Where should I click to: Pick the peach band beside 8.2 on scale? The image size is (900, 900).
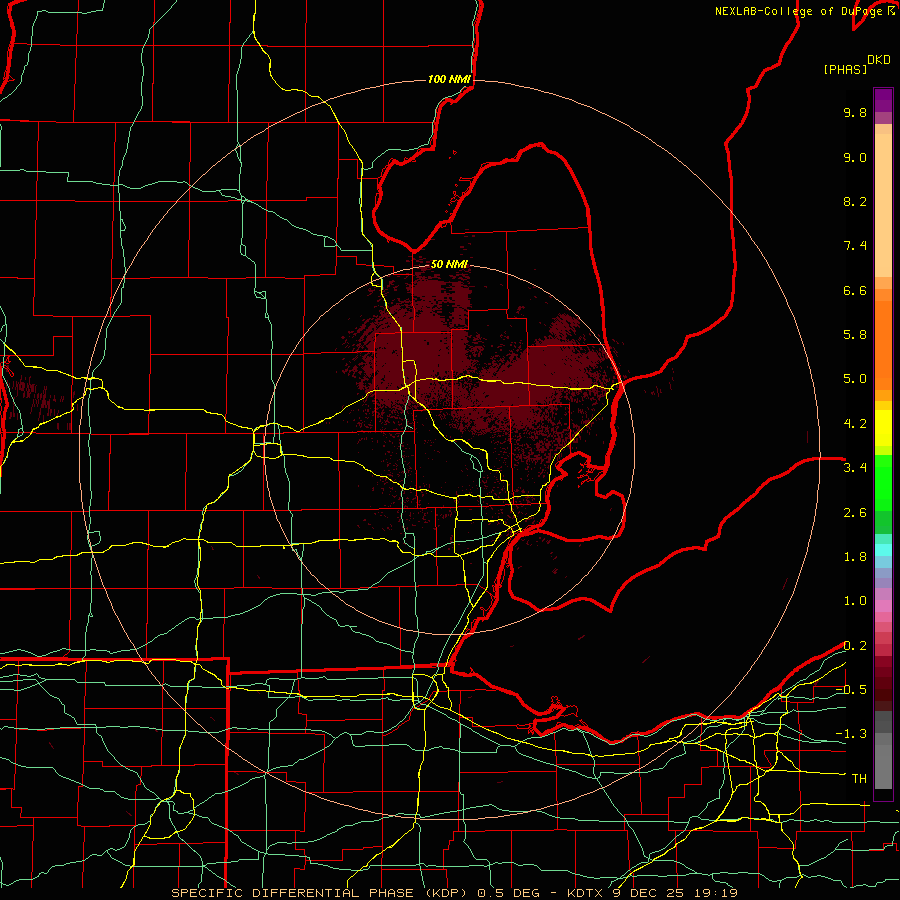[883, 205]
